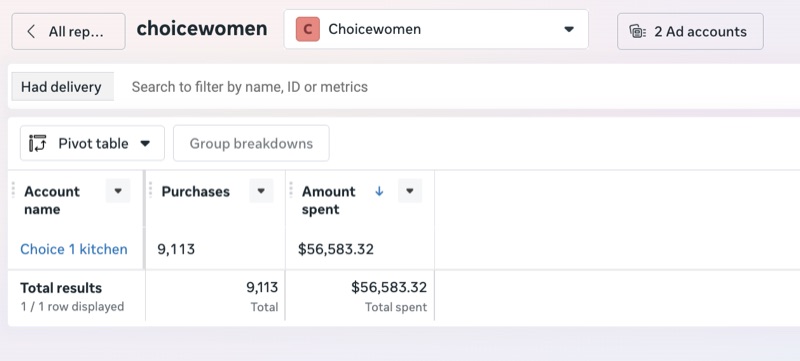This screenshot has height=361, width=800.
Task: Click the 1 / 1 row displayed text
Action: pos(72,306)
